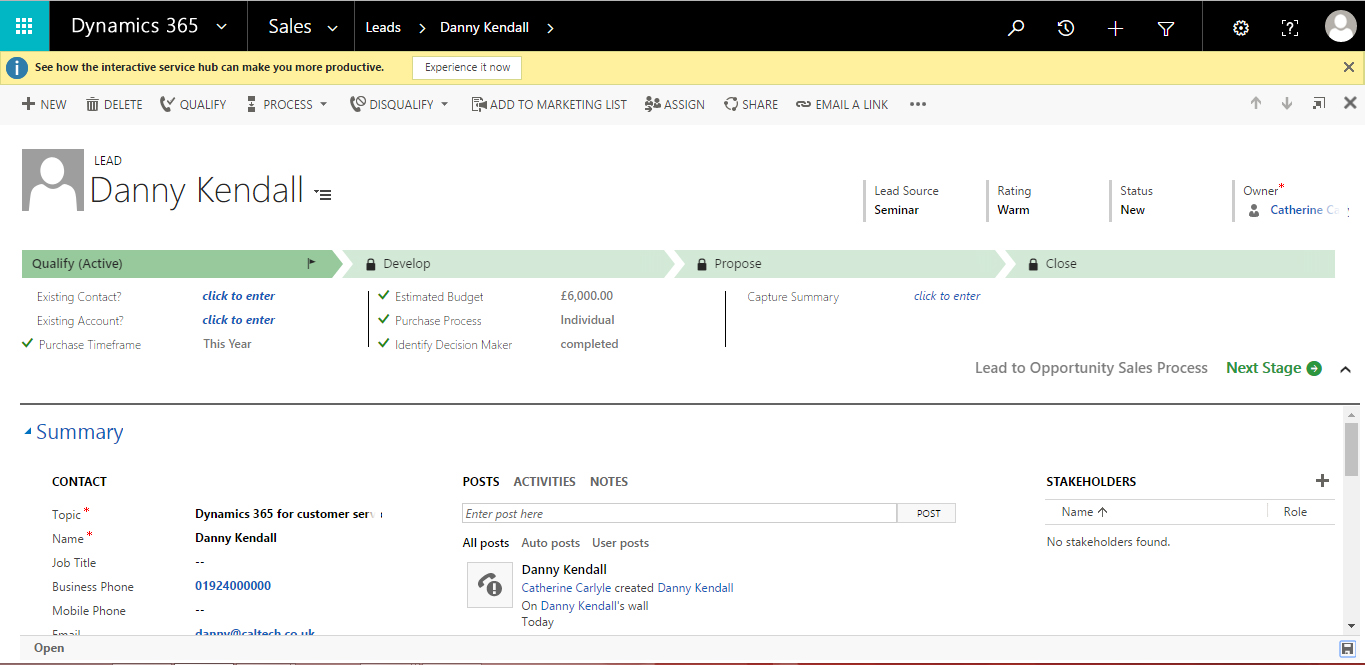This screenshot has height=665, width=1365.
Task: Switch to the ACTIVITIES tab
Action: (x=544, y=482)
